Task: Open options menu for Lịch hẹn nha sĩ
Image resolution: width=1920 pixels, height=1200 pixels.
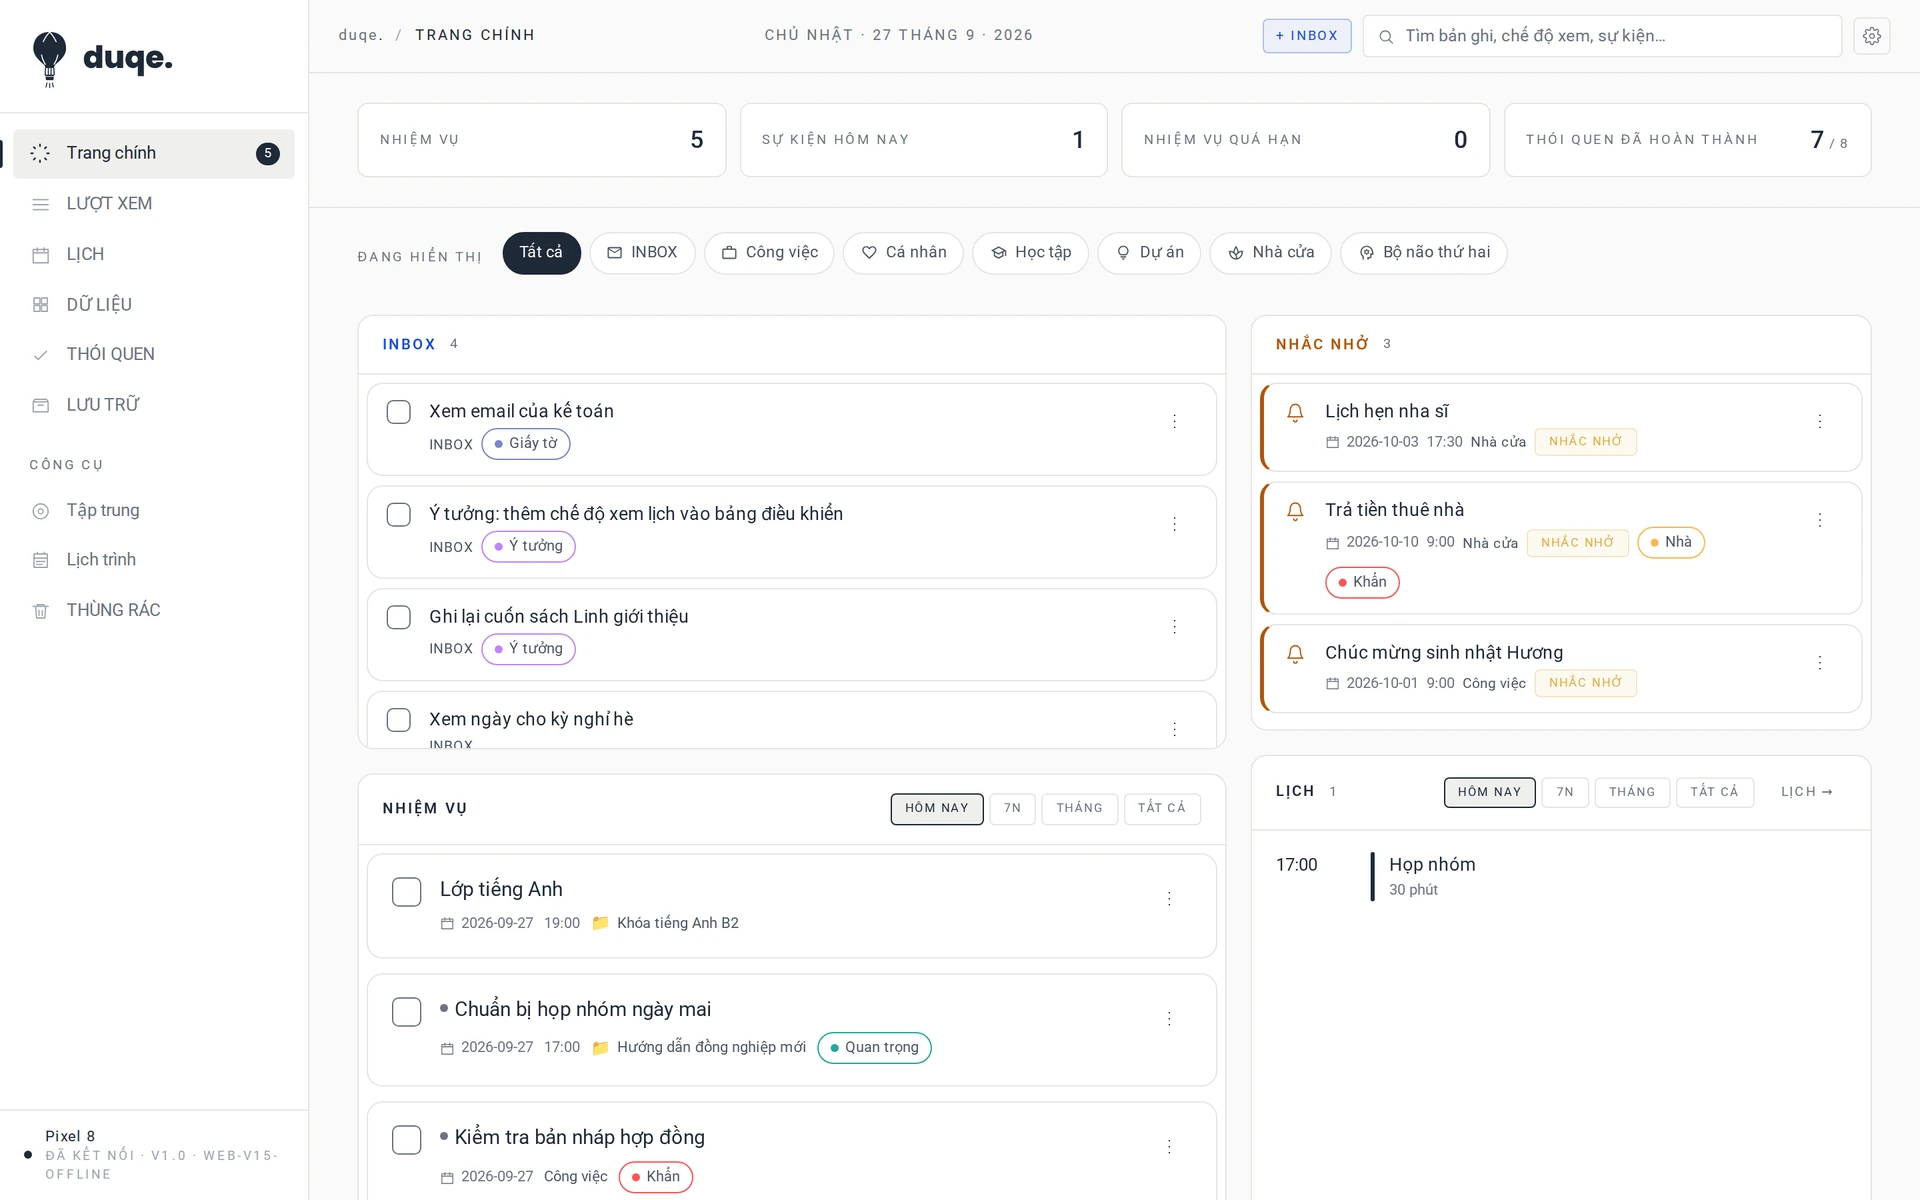Action: click(x=1820, y=422)
